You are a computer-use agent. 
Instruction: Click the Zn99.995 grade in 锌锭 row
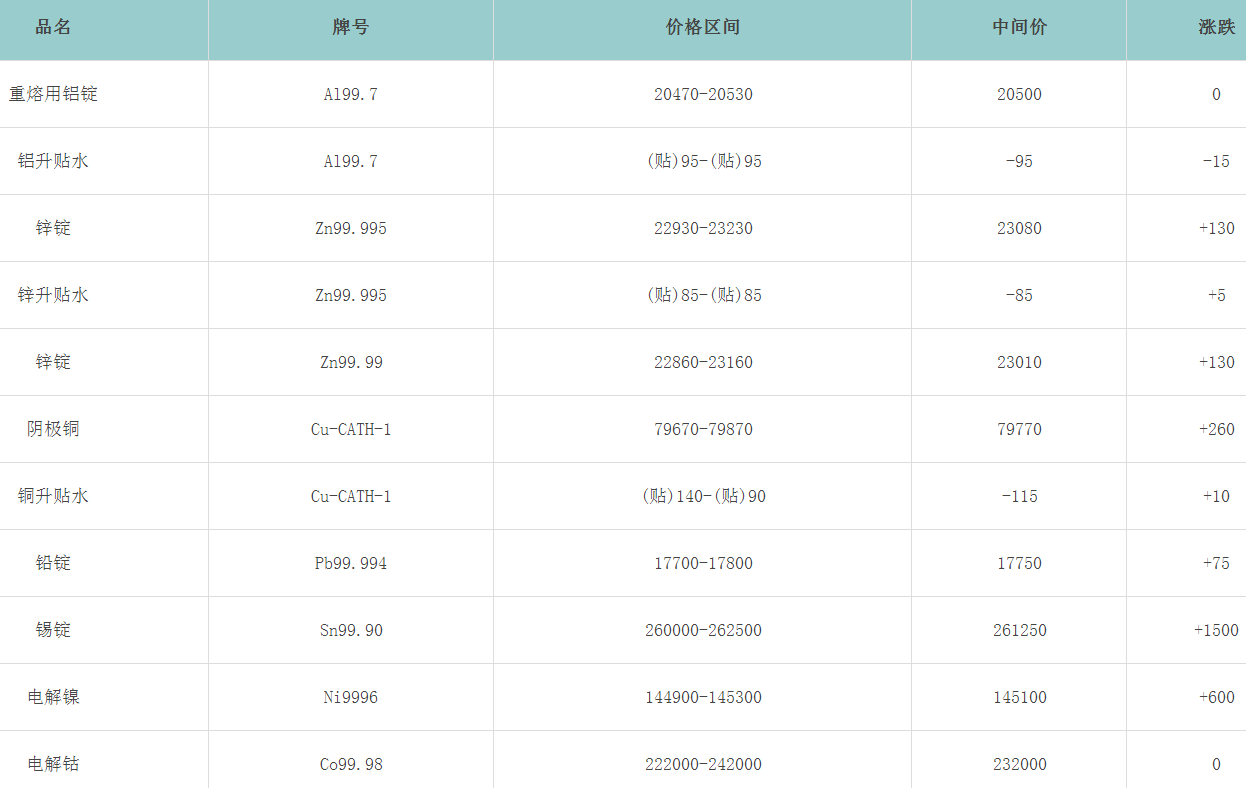click(351, 228)
